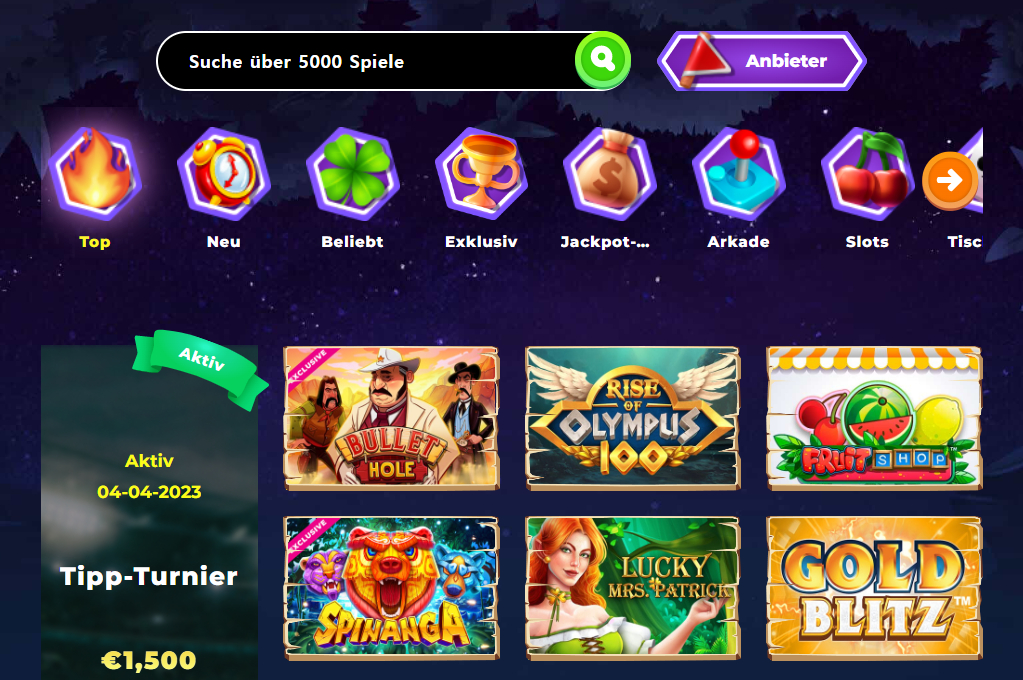
Task: Open the Tipp-Turnier tournament card
Action: (149, 513)
